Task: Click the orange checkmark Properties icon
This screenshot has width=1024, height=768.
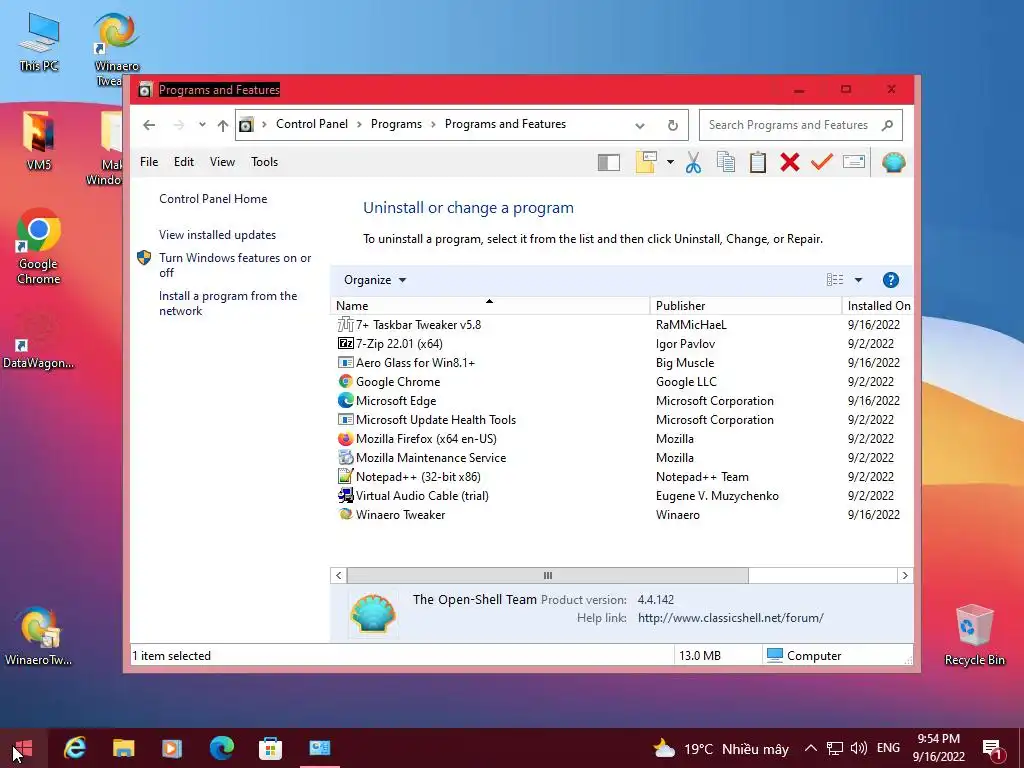Action: tap(822, 161)
